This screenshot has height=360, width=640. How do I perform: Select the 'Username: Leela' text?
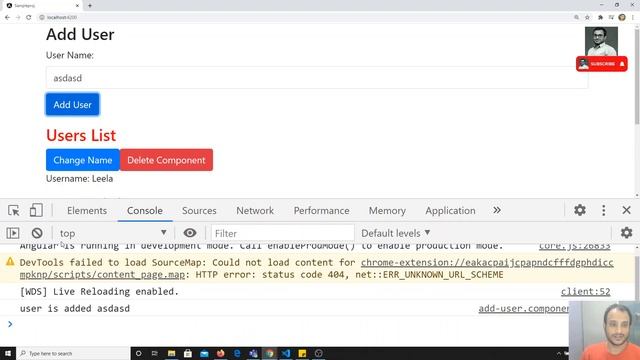80,178
